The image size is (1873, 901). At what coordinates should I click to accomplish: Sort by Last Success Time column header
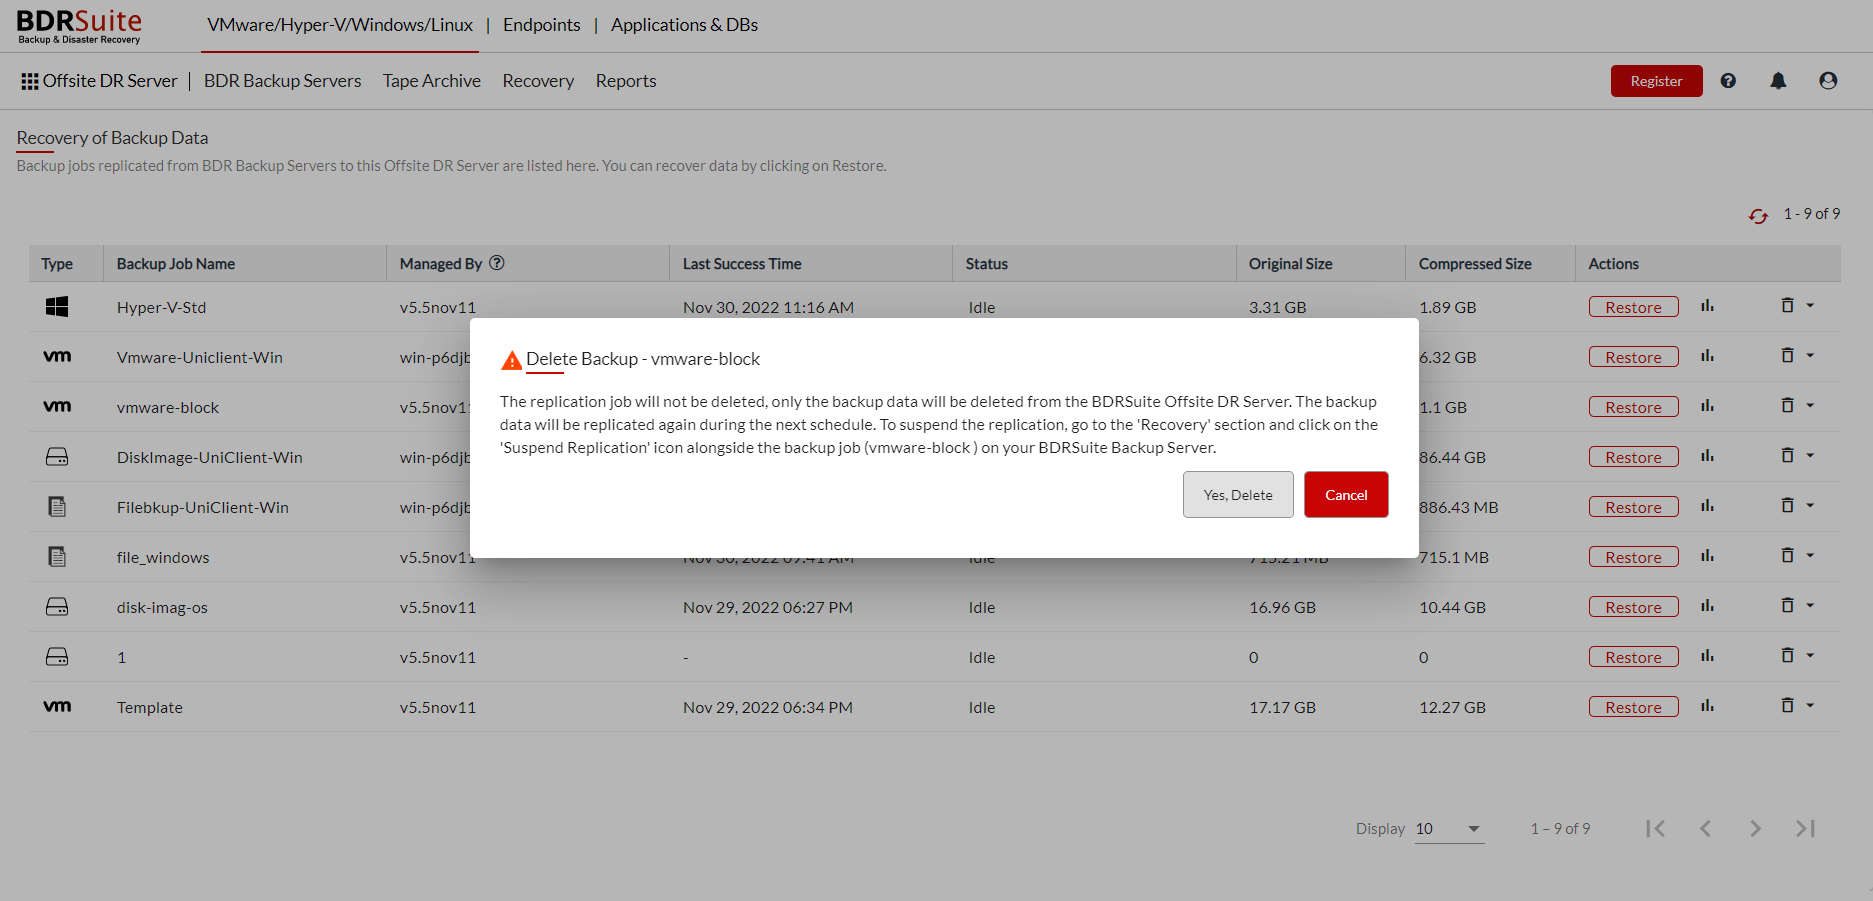pos(742,264)
